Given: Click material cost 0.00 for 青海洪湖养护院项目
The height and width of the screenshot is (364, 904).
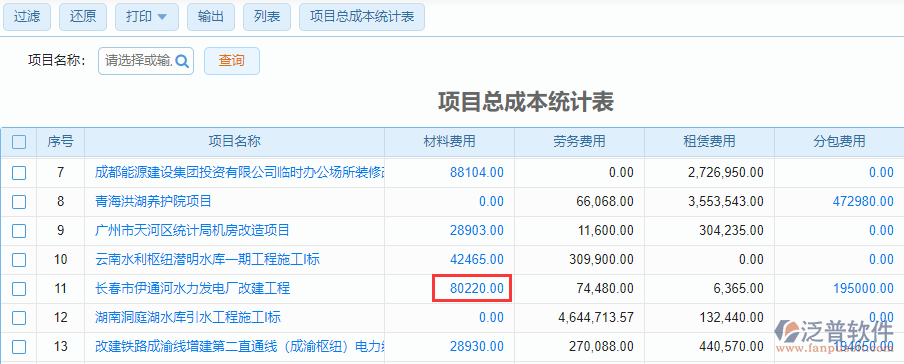Looking at the screenshot, I should [x=491, y=201].
